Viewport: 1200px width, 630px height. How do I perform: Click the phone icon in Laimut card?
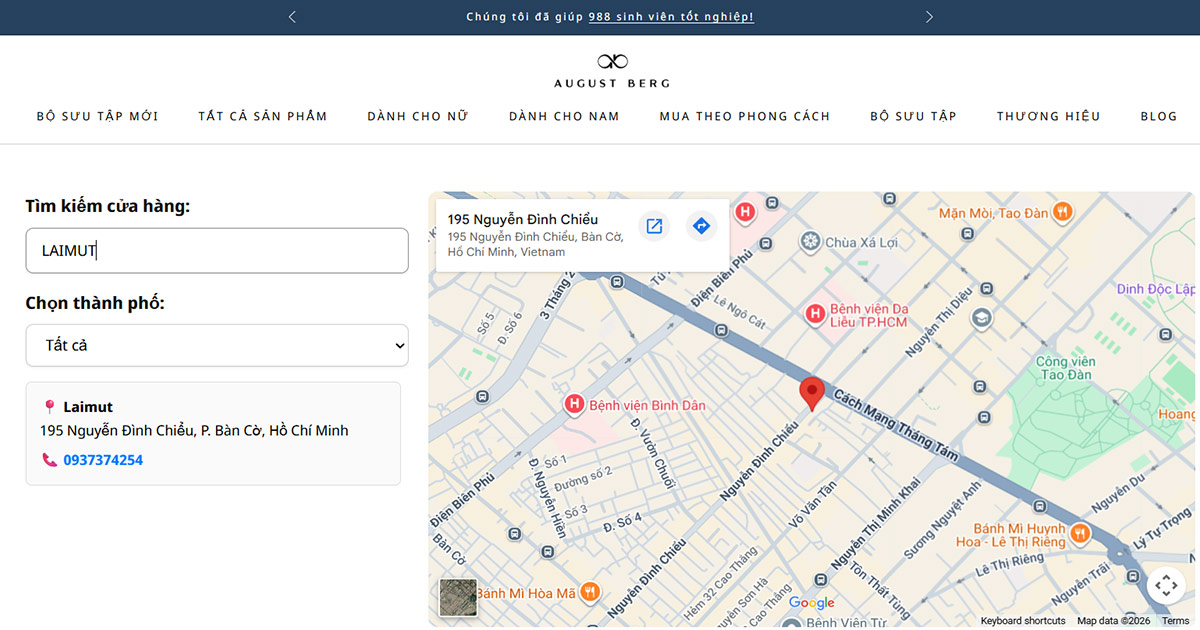coord(49,460)
